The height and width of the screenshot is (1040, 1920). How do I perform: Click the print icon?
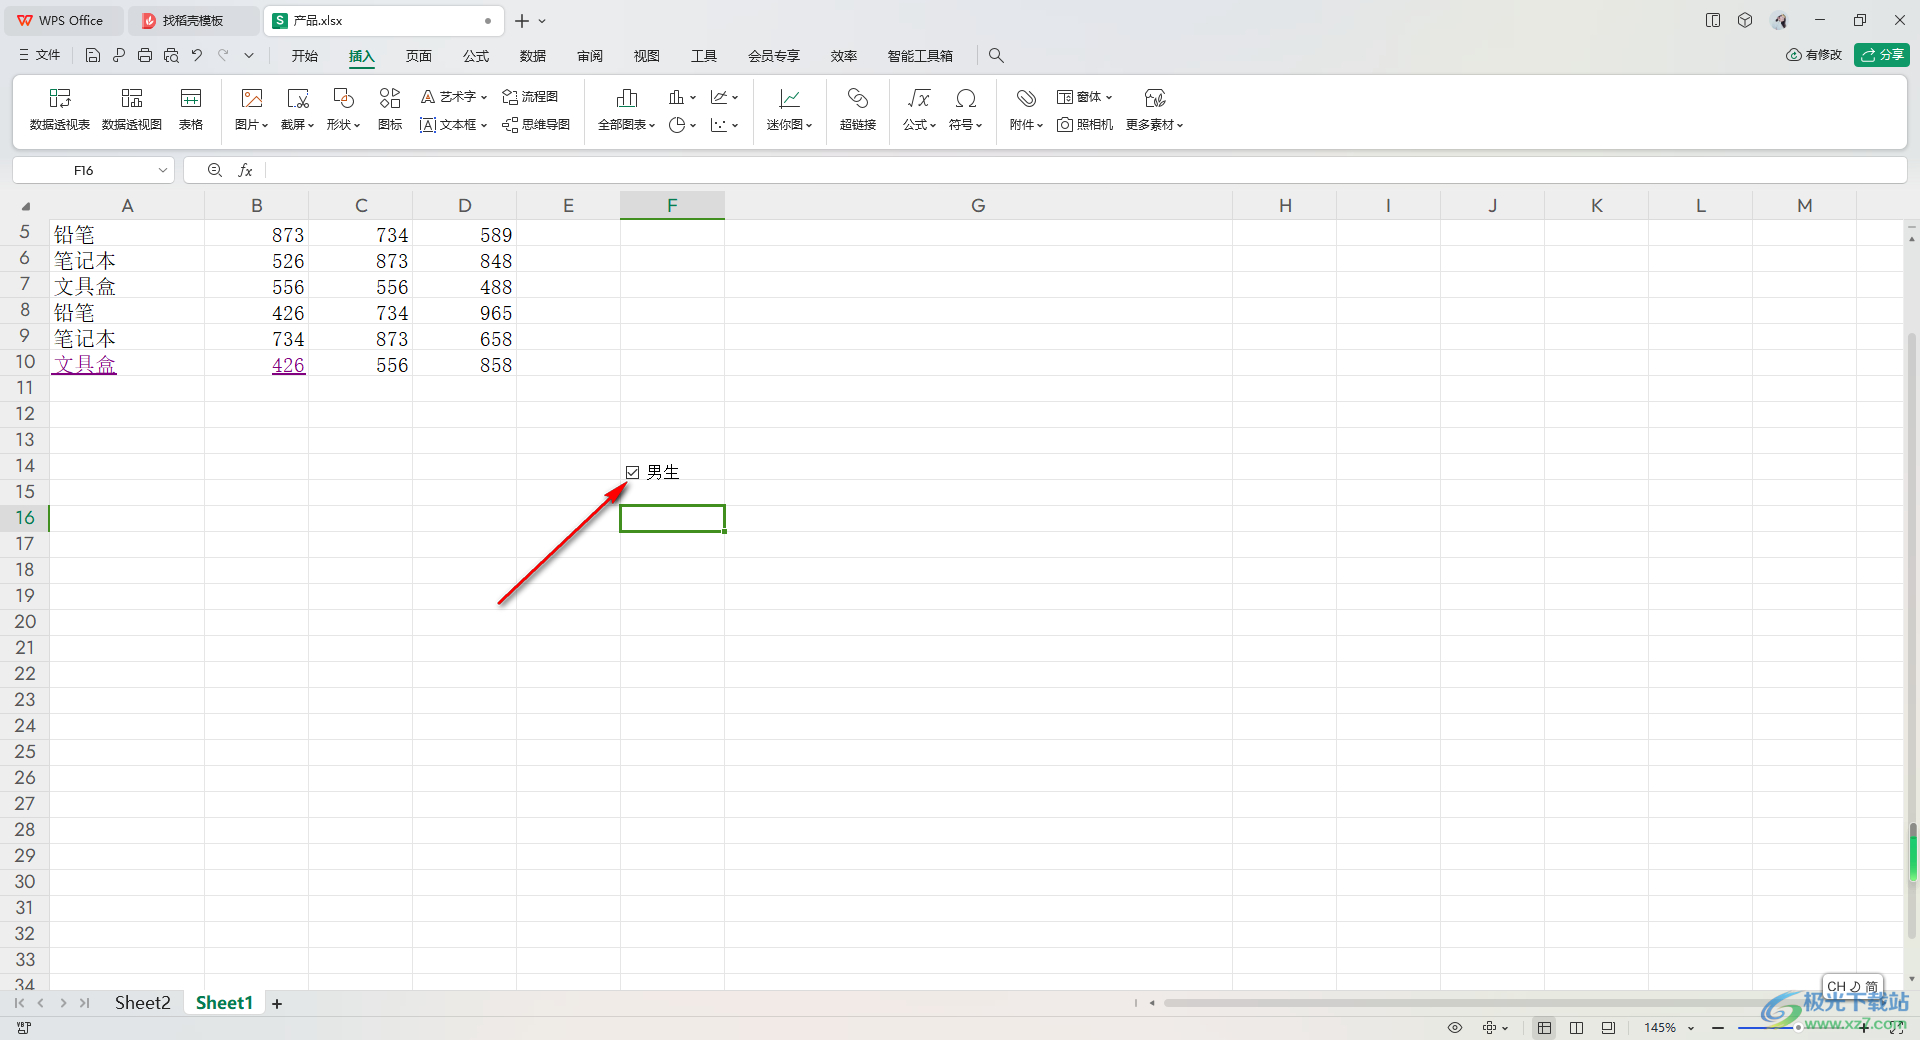click(145, 56)
